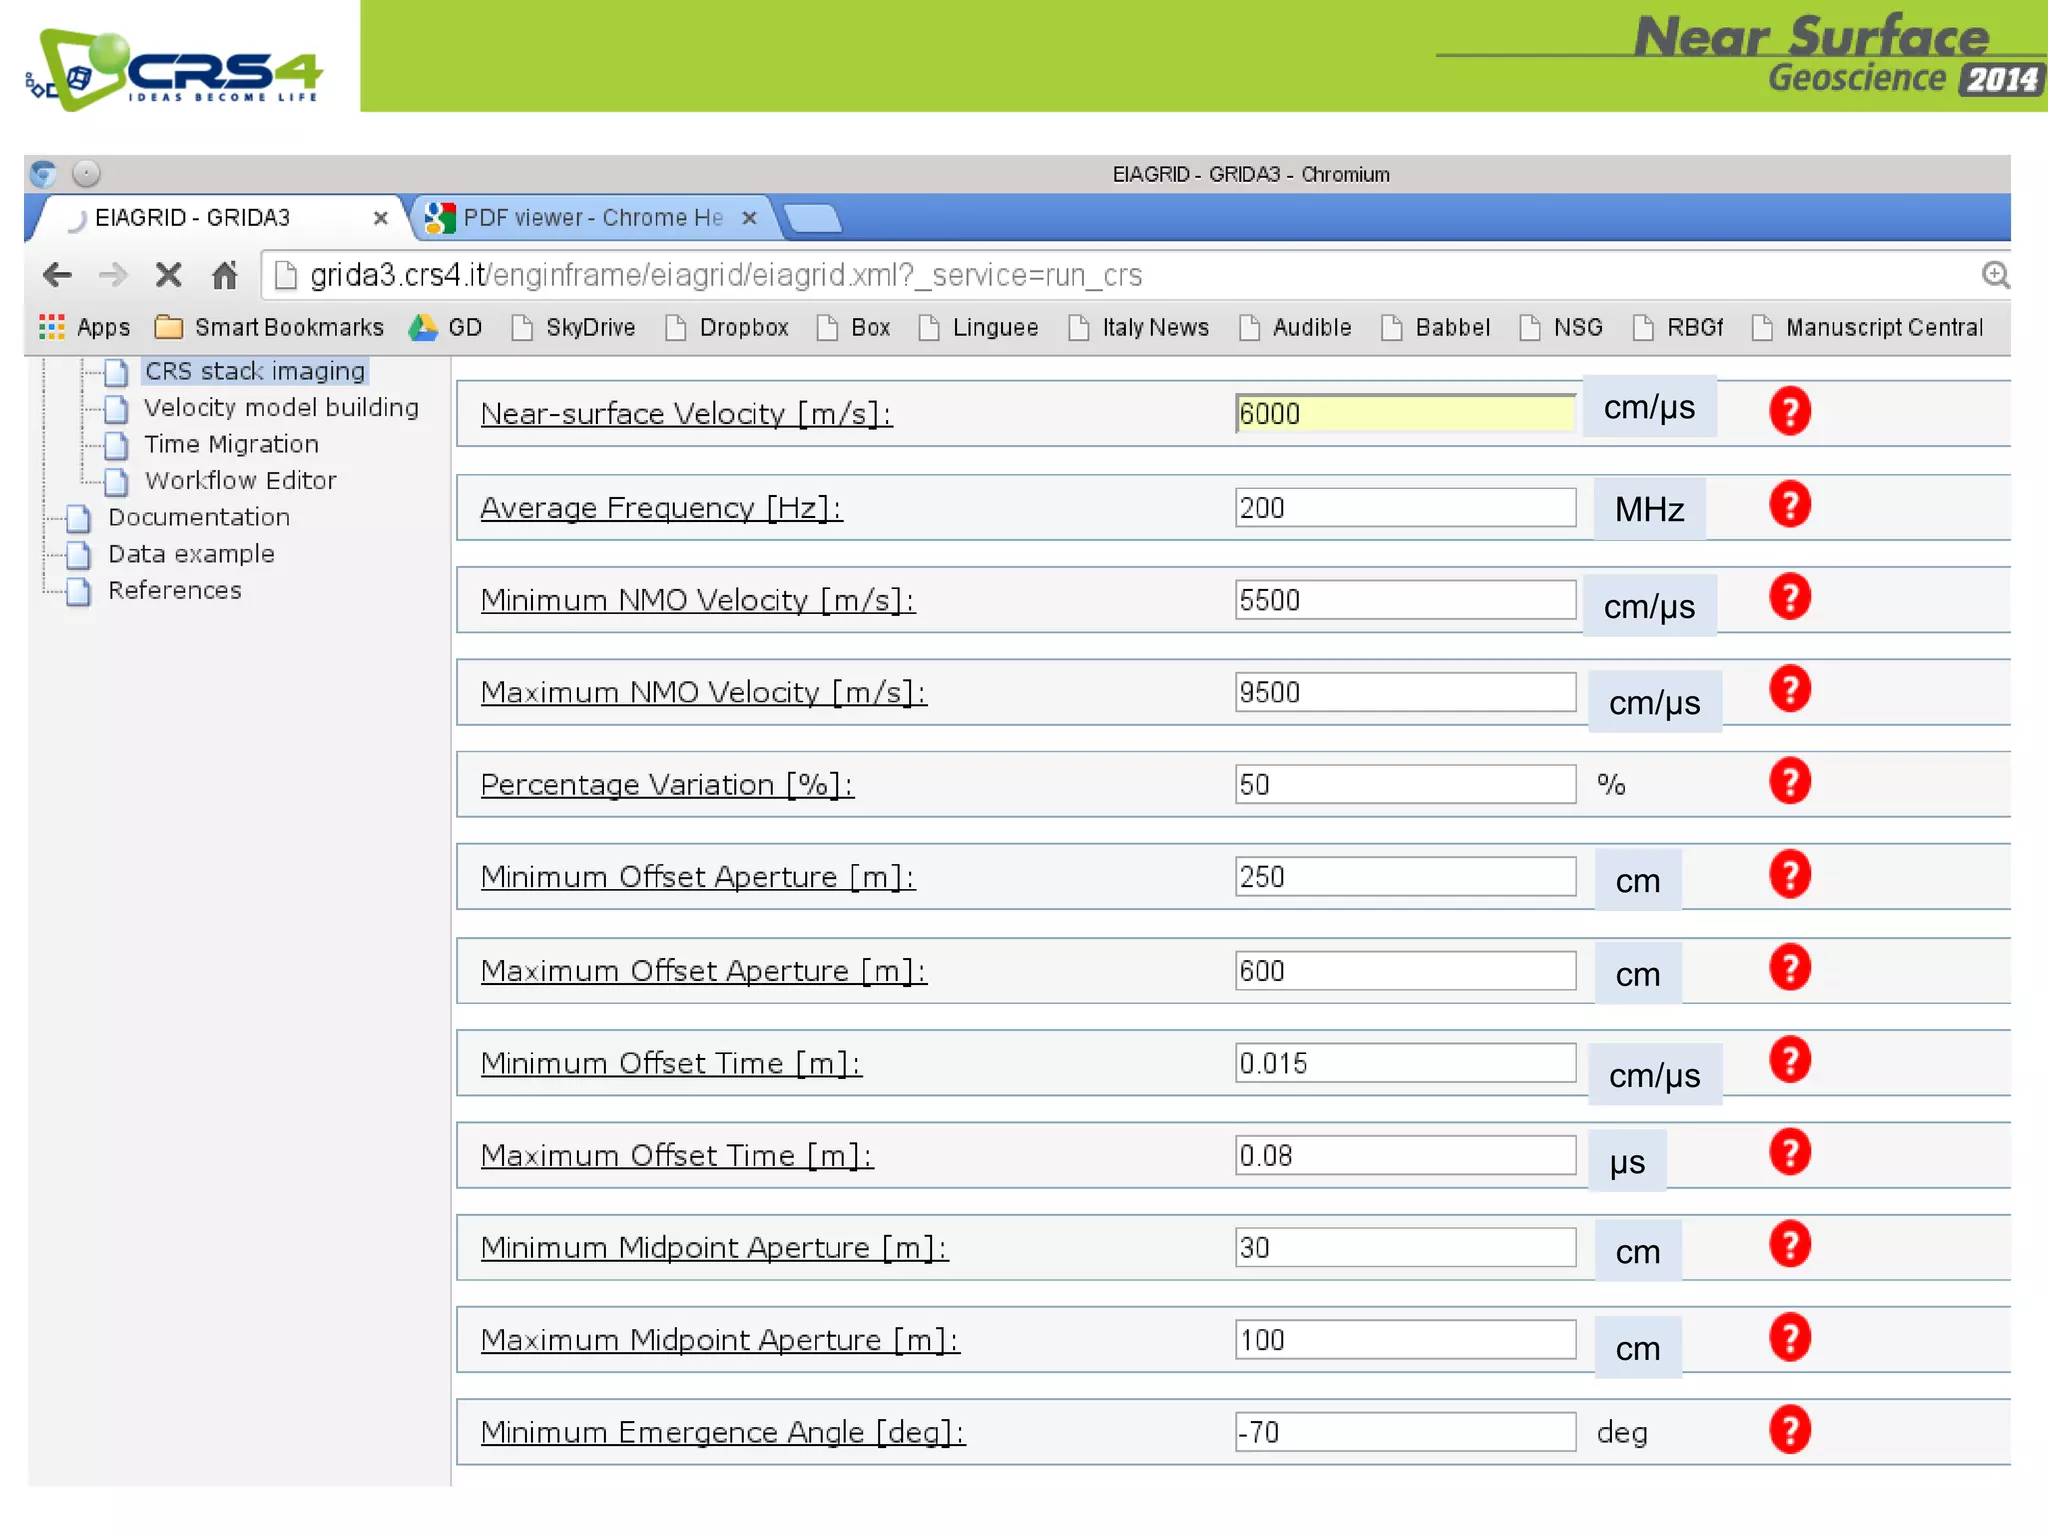Click help icon for Maximum Midpoint Aperture
Image resolution: width=2048 pixels, height=1536 pixels.
1789,1337
